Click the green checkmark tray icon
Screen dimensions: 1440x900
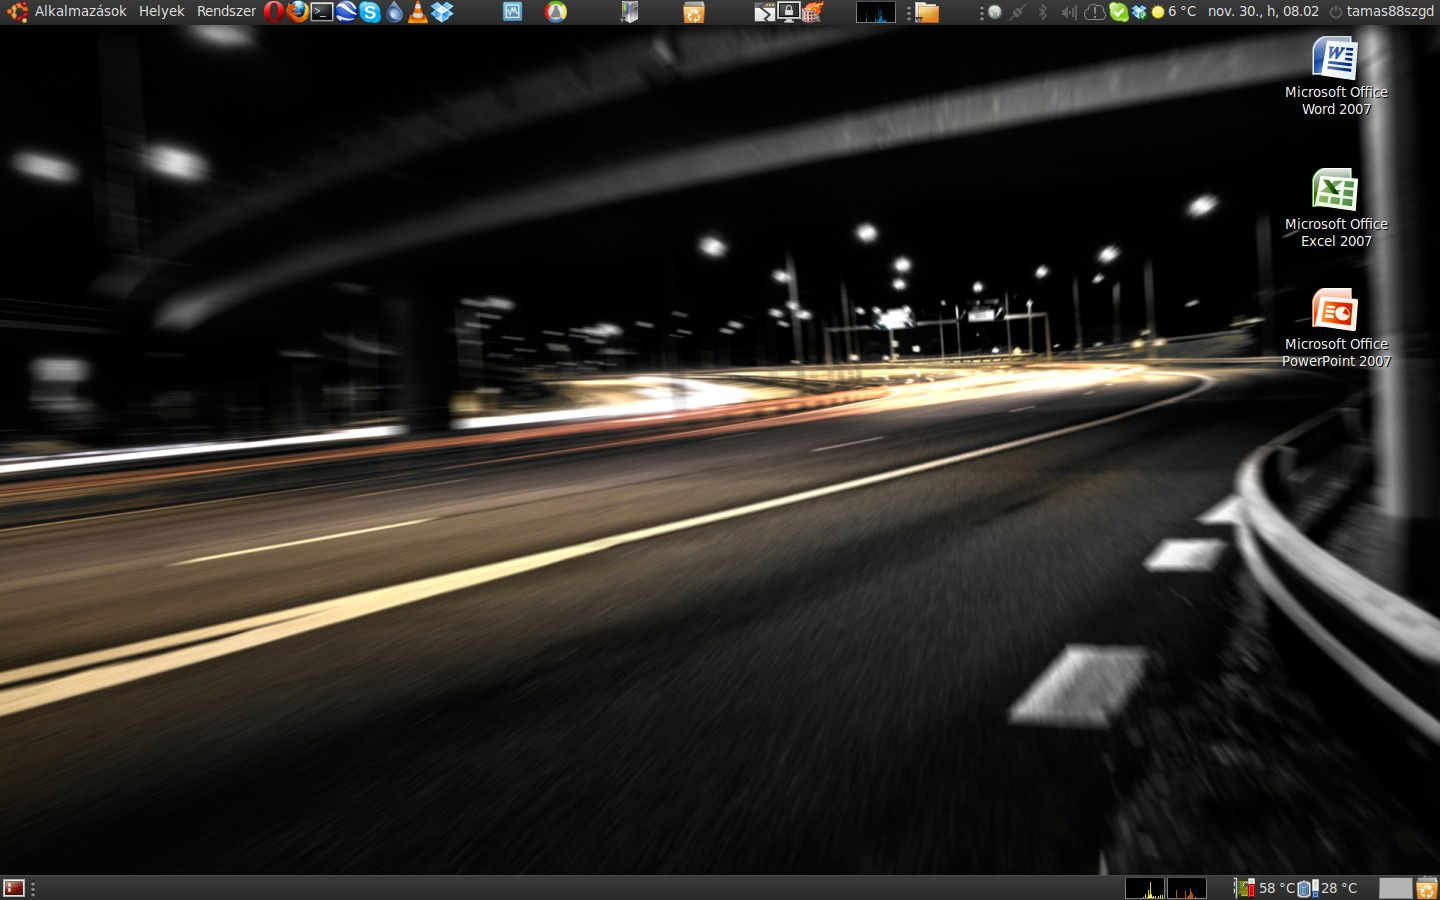pyautogui.click(x=1118, y=12)
